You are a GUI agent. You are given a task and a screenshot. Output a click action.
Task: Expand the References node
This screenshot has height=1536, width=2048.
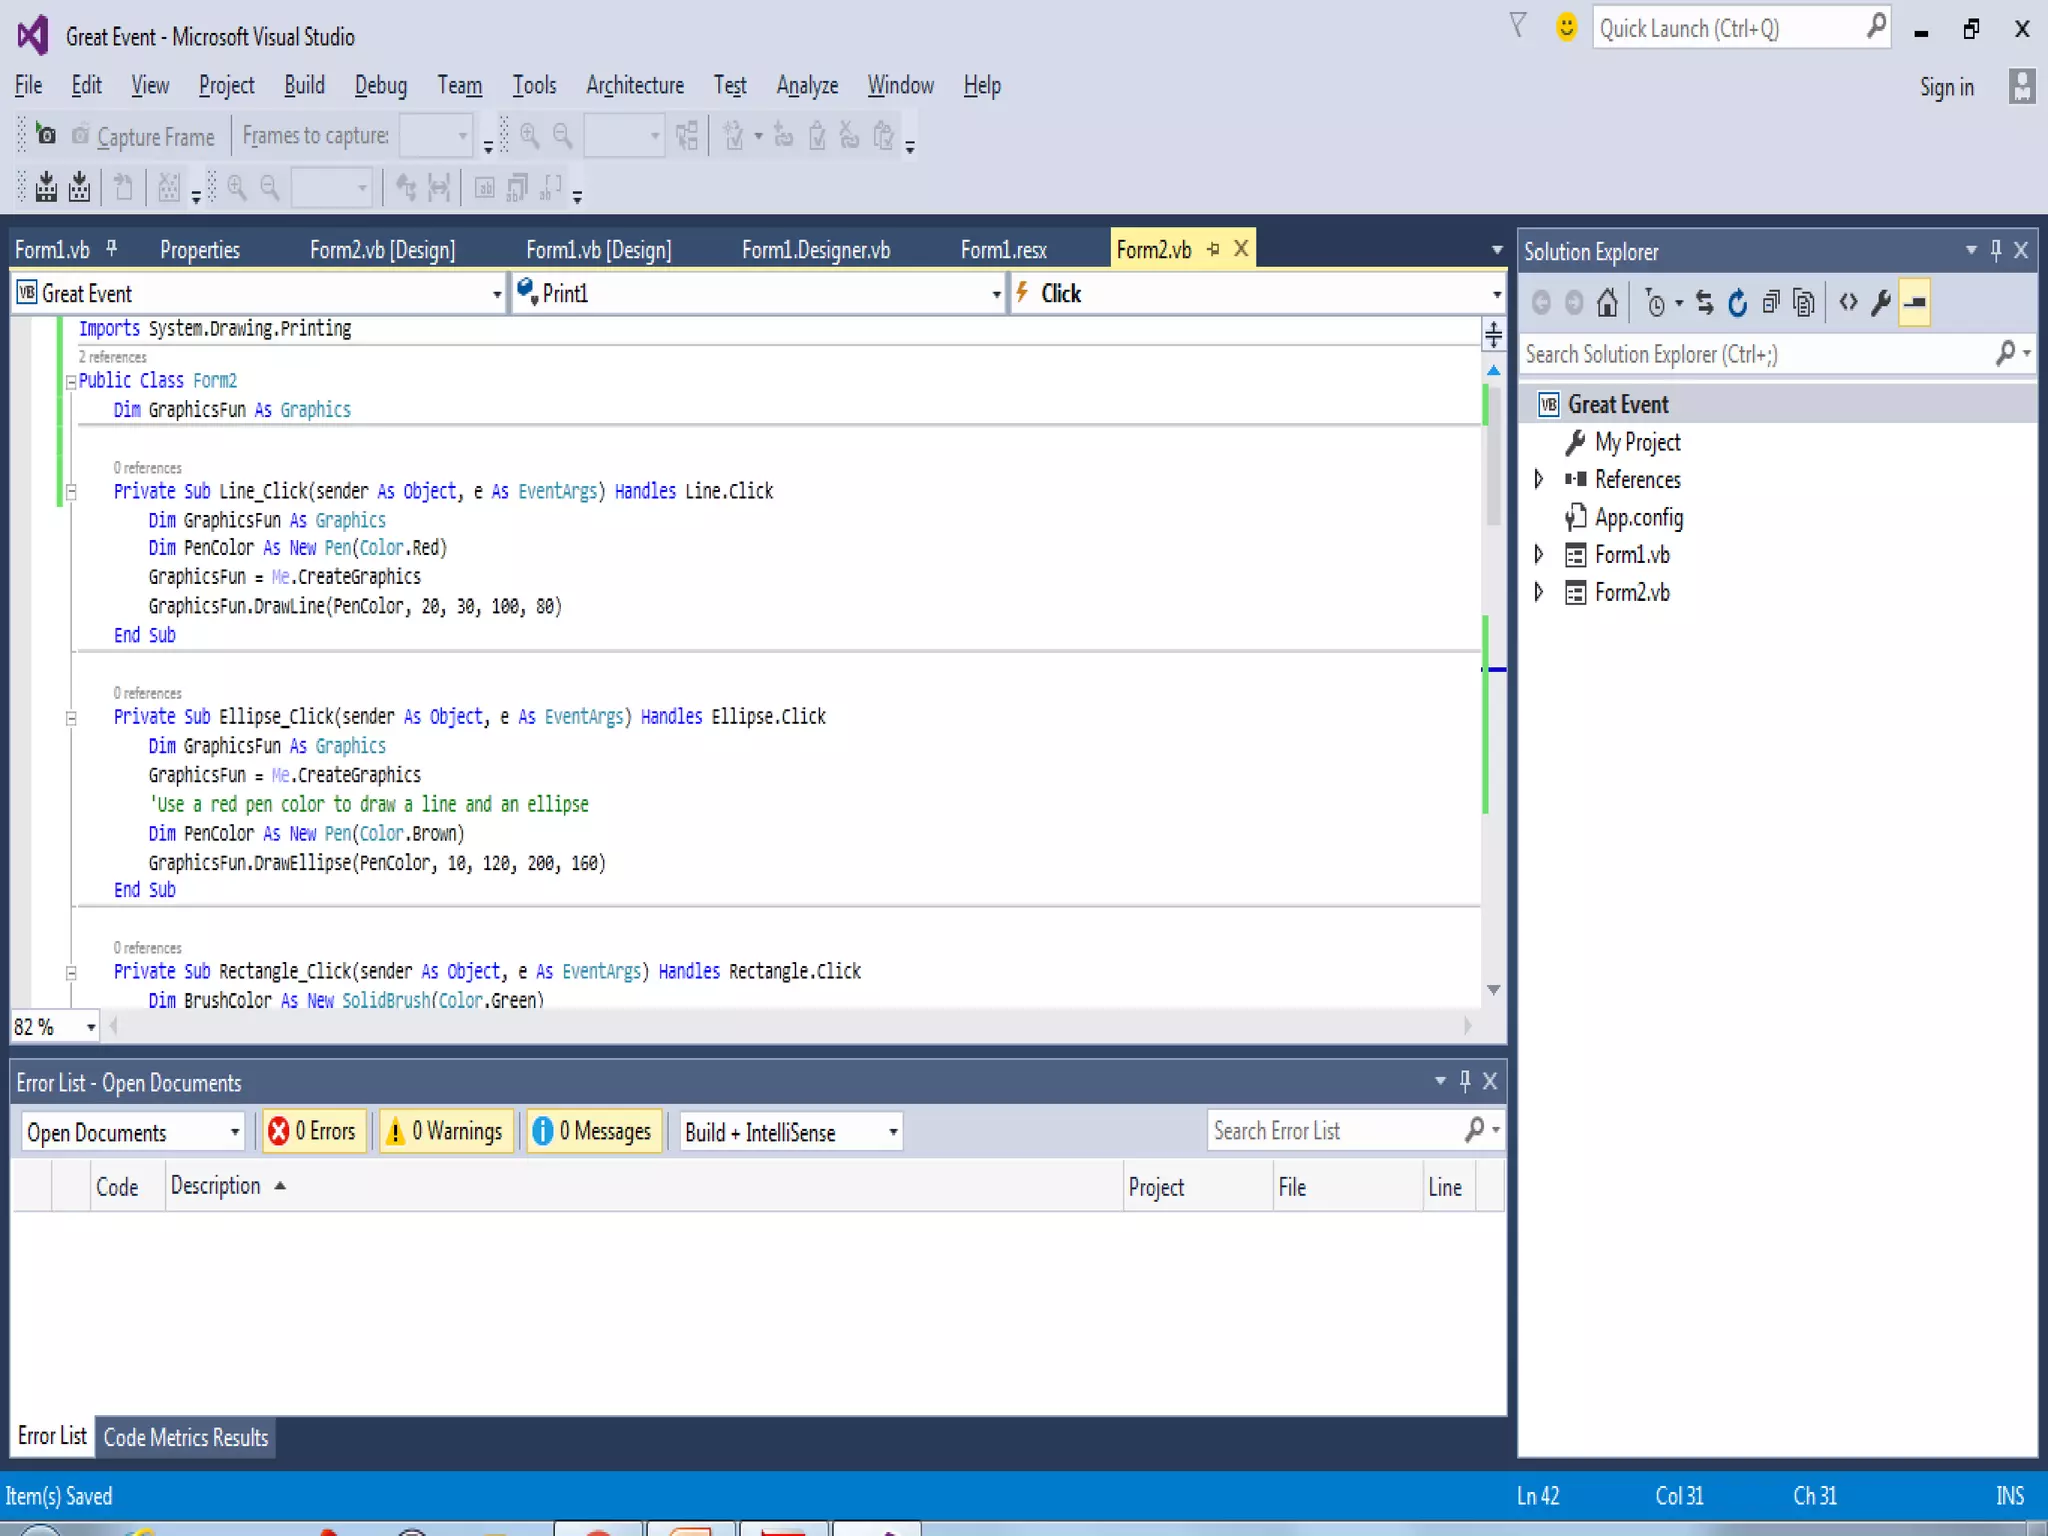pyautogui.click(x=1539, y=480)
